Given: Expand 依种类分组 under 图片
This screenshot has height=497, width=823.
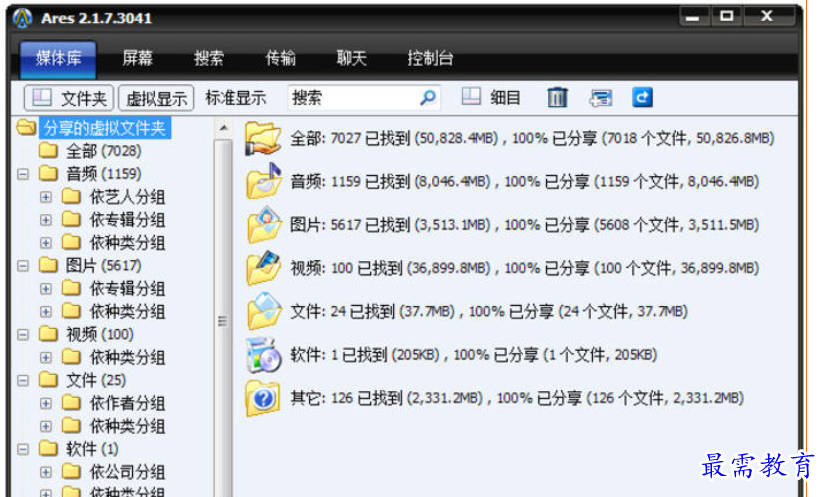Looking at the screenshot, I should coord(46,312).
